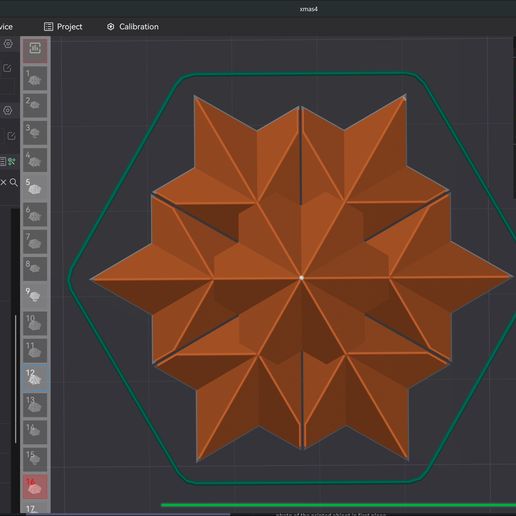
Task: Select plate 14 thumbnail
Action: click(35, 432)
